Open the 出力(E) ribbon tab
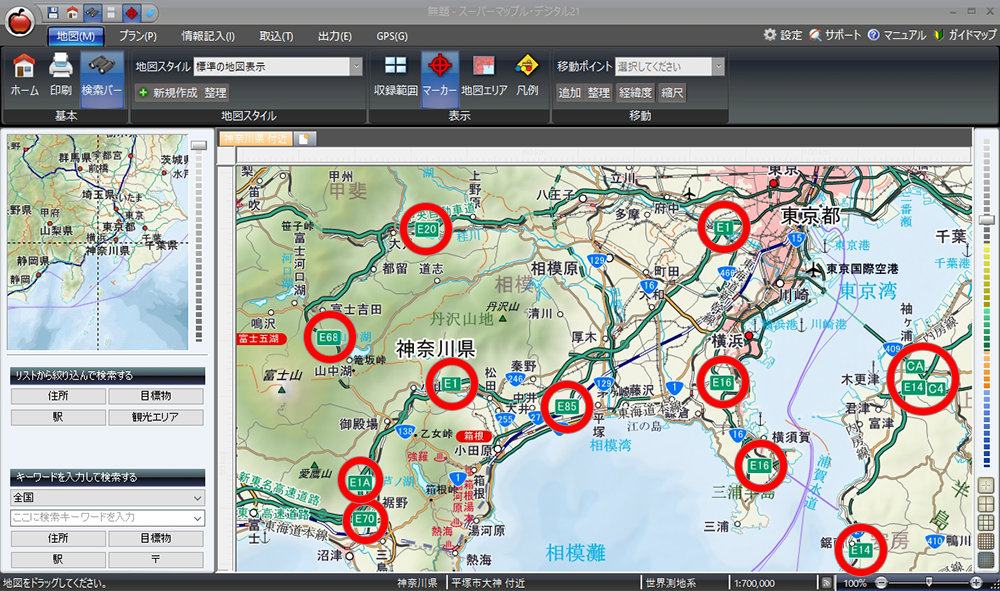1000x591 pixels. 334,36
